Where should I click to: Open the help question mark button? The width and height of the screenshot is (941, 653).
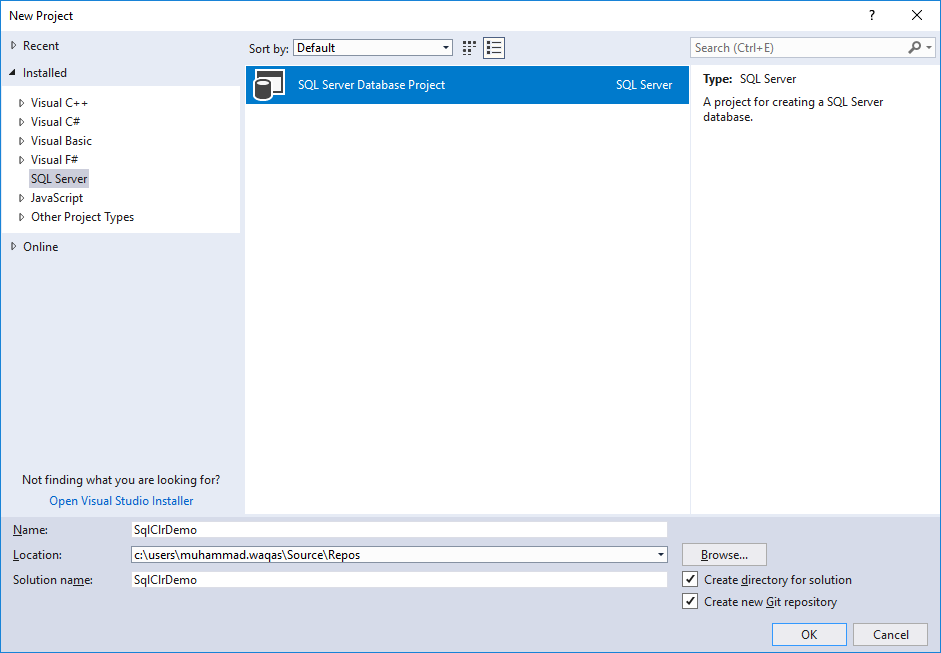pos(872,16)
